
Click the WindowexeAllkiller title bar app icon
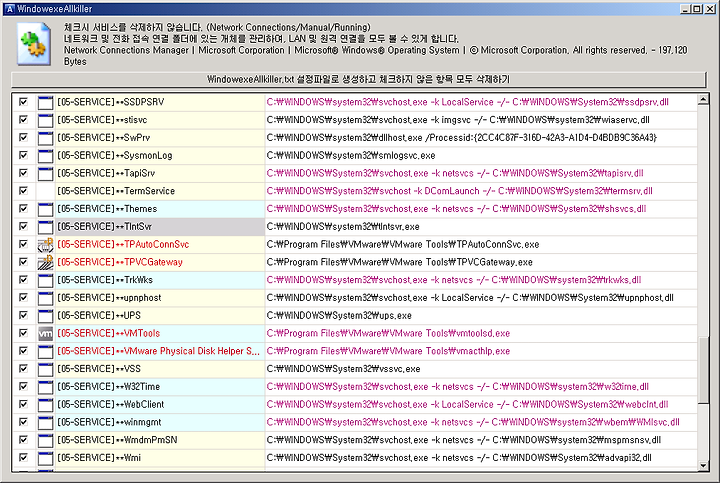pyautogui.click(x=9, y=9)
